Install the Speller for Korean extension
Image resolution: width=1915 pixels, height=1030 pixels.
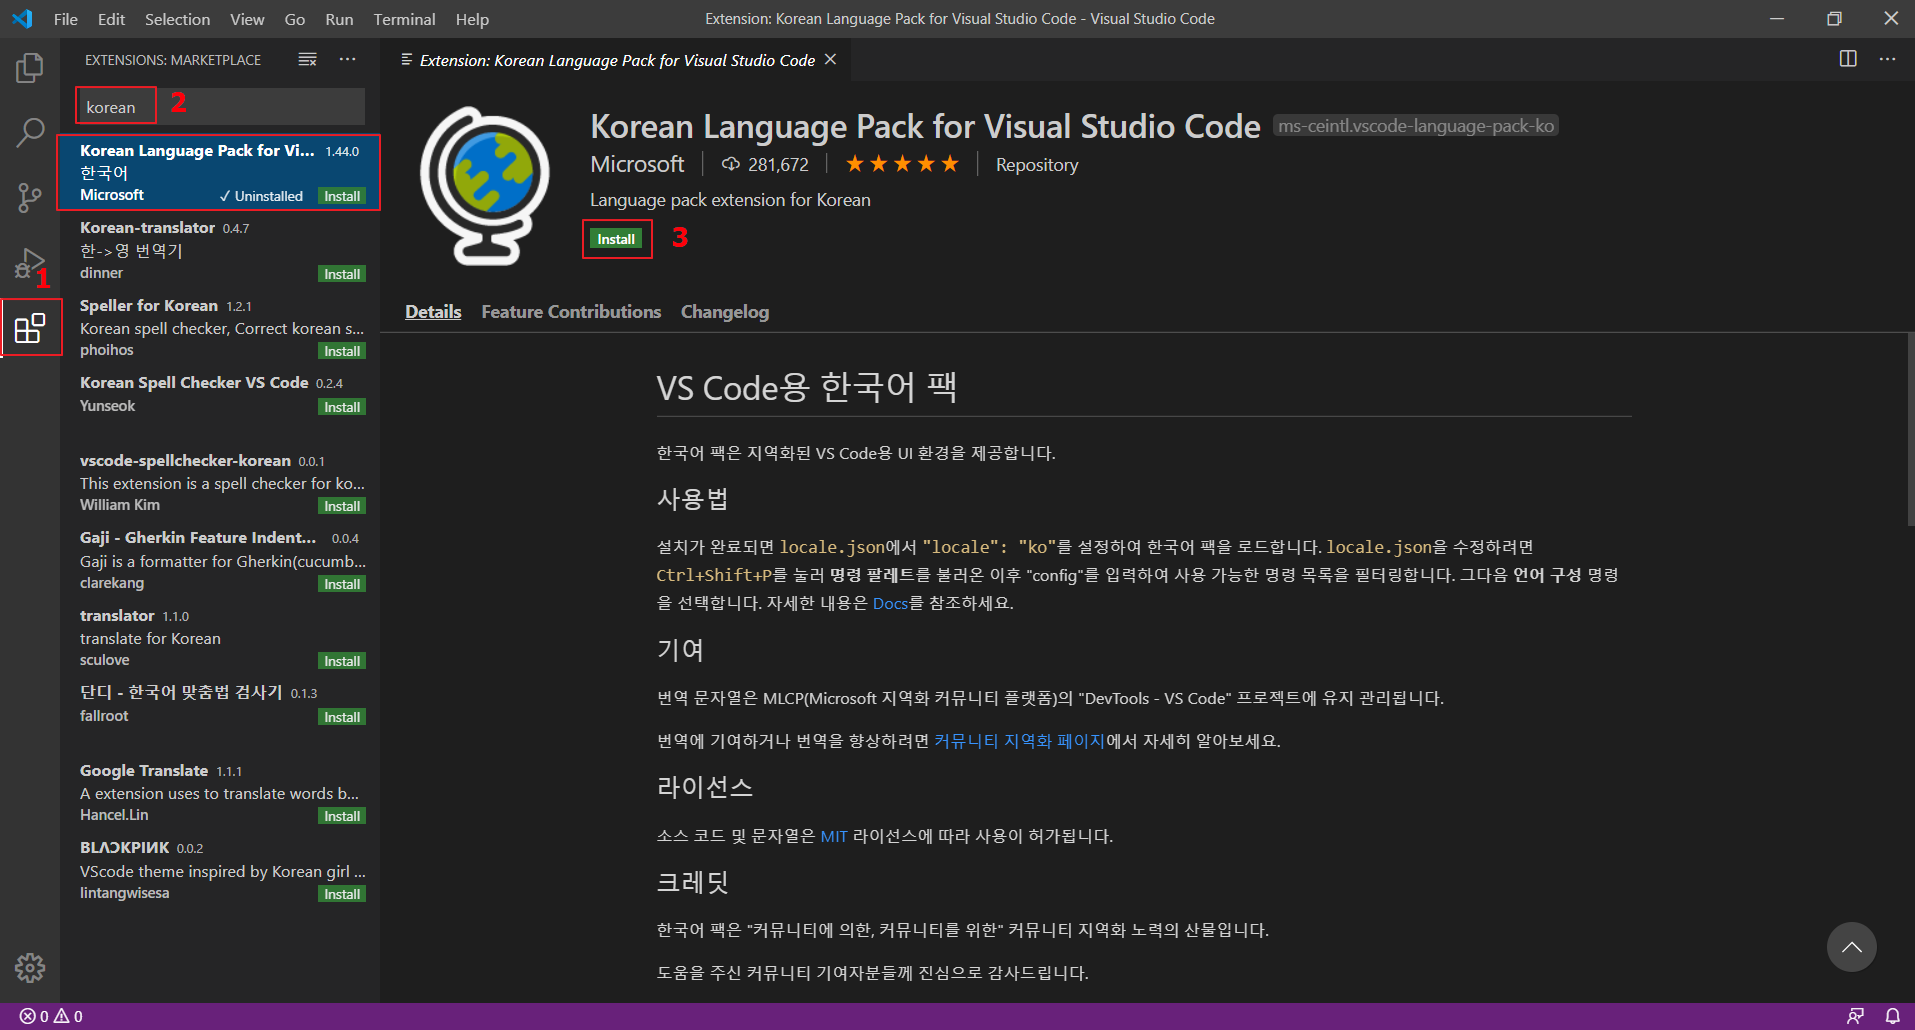[x=342, y=351]
